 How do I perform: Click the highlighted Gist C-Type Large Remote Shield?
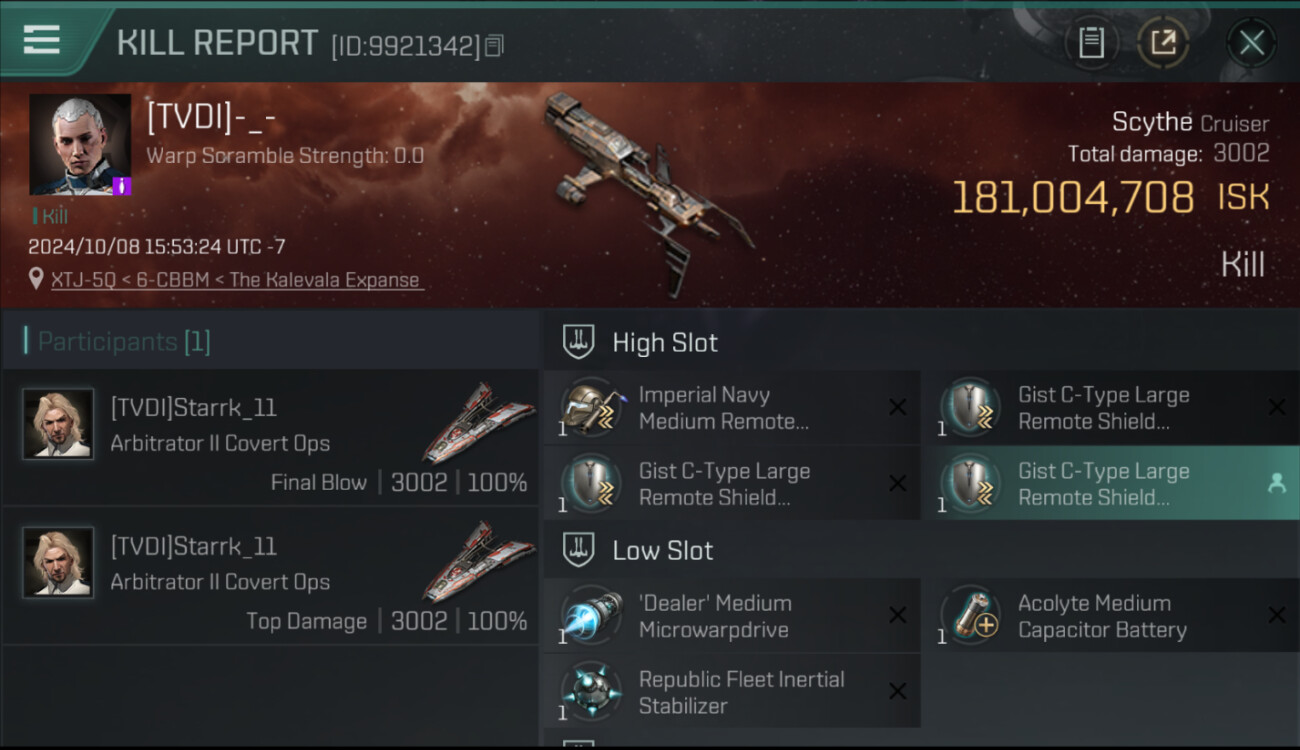tap(1110, 484)
